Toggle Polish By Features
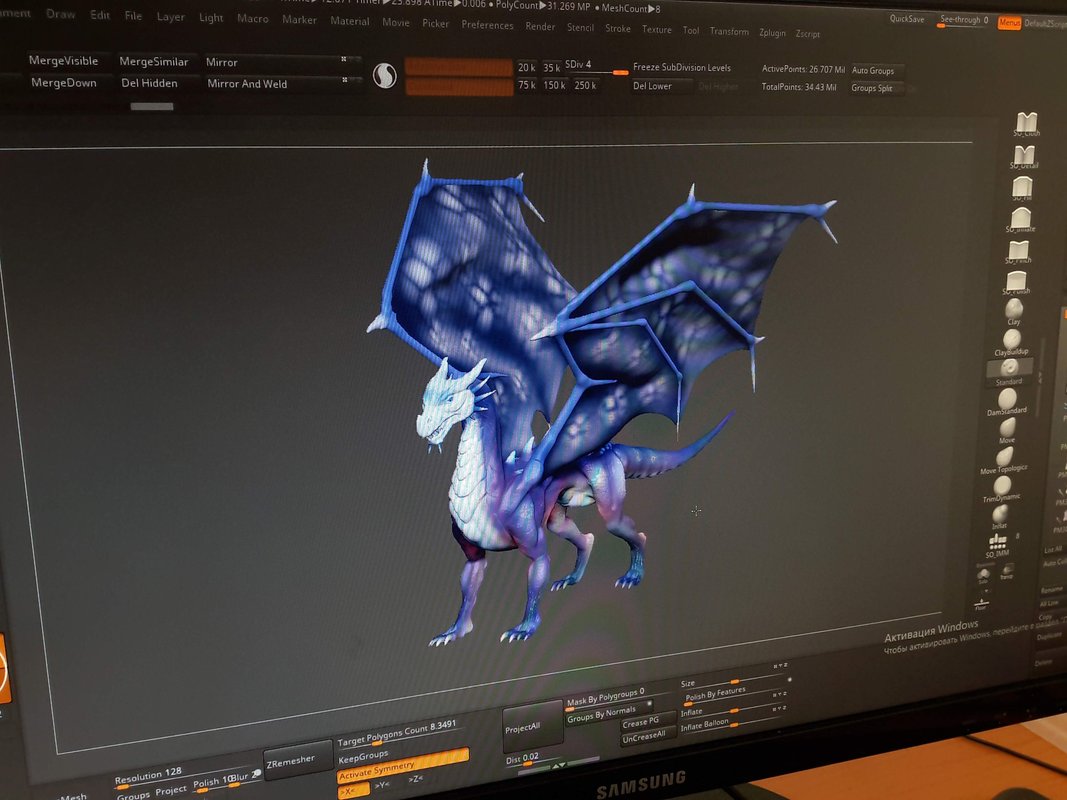1067x800 pixels. coord(715,694)
